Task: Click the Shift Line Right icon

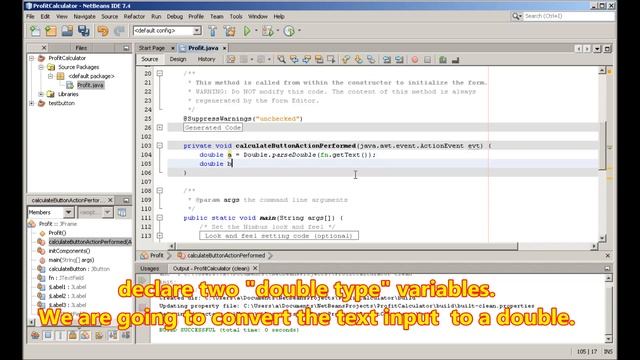Action: click(x=399, y=60)
